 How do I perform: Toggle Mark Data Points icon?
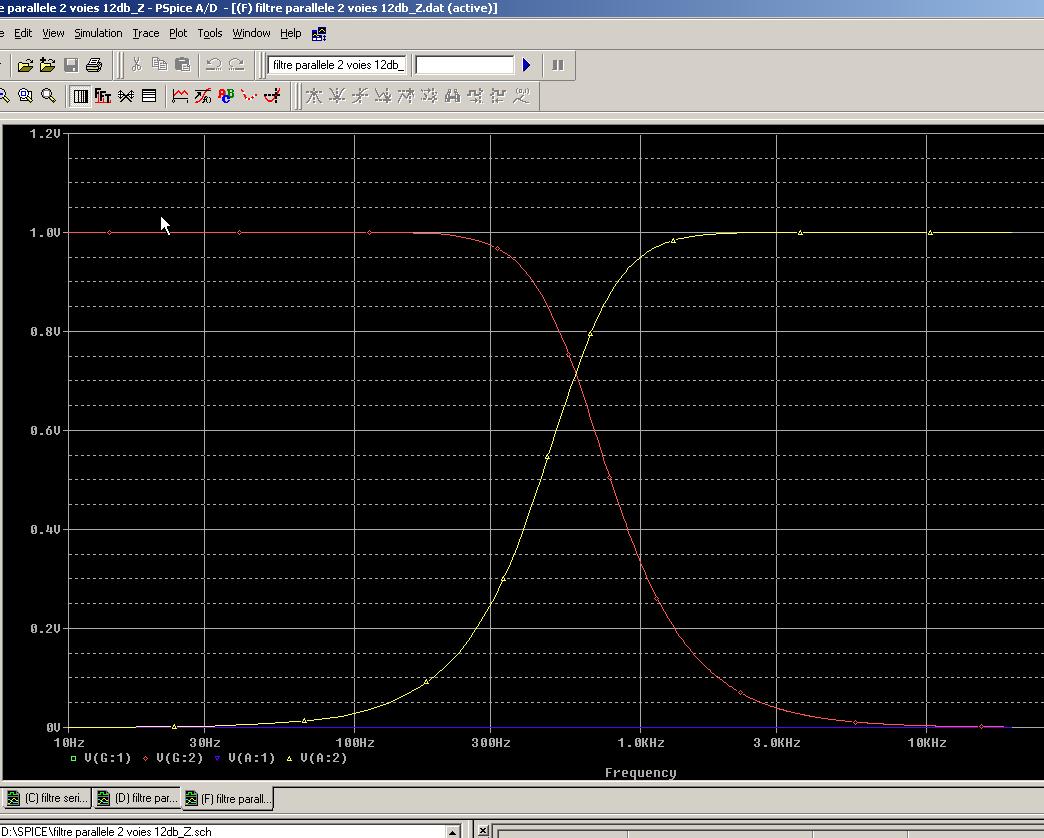[249, 96]
